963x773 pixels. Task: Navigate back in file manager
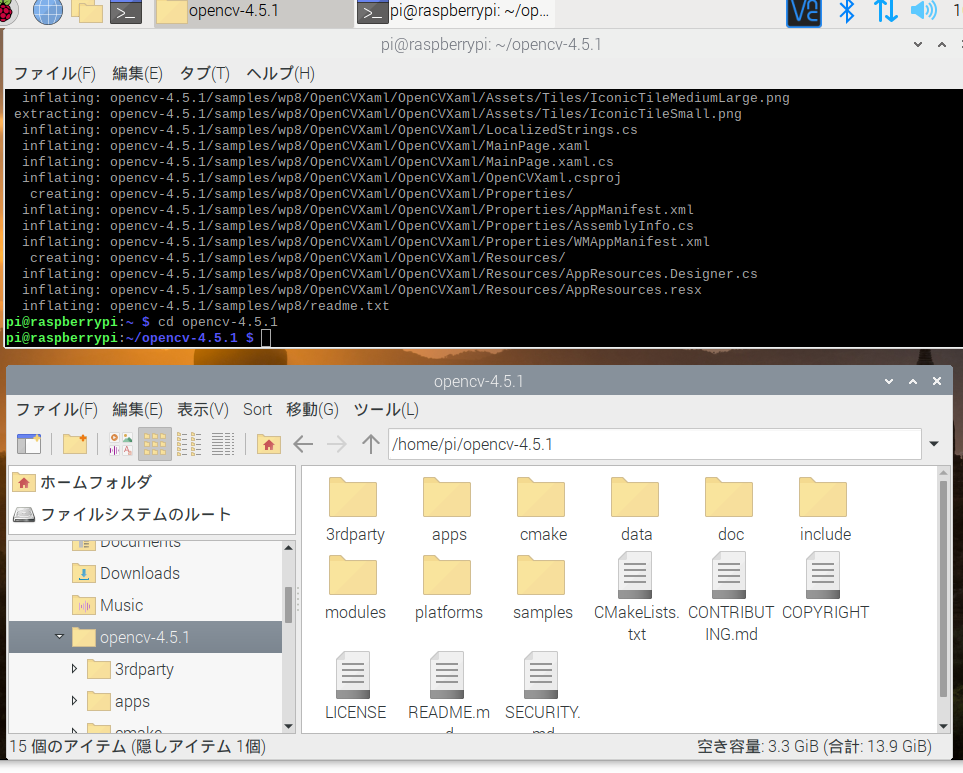(303, 443)
